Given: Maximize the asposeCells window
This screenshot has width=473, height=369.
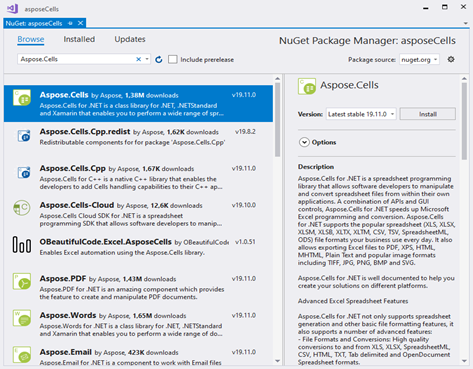Looking at the screenshot, I should click(445, 7).
